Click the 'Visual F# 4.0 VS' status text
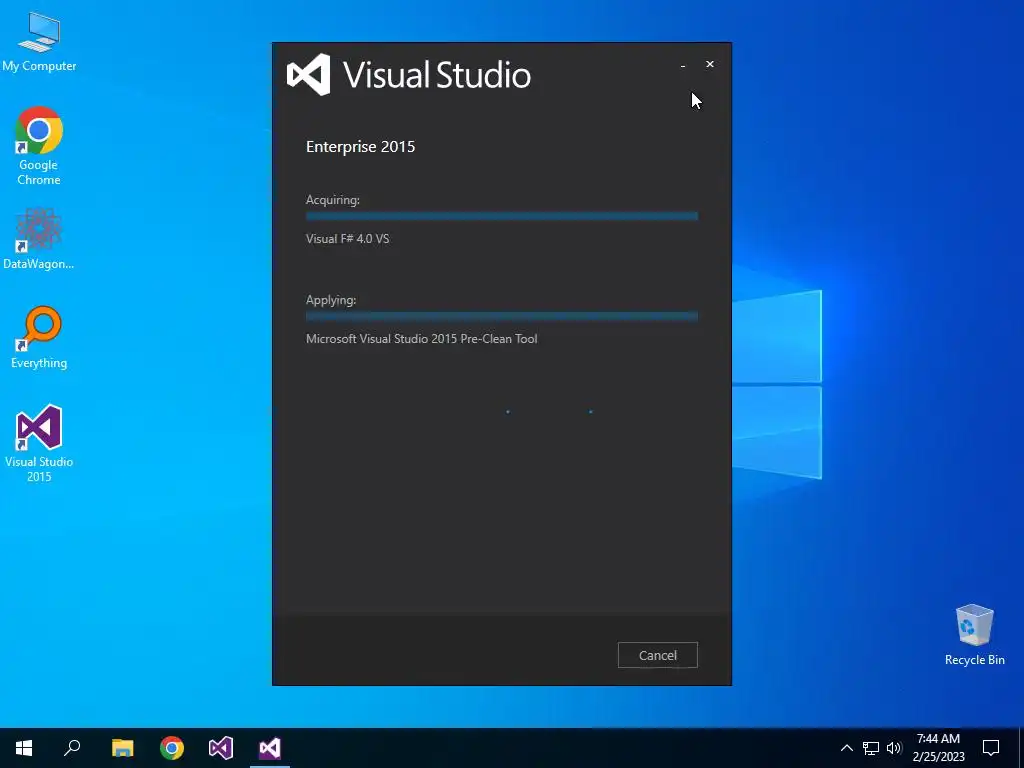The height and width of the screenshot is (768, 1024). (x=347, y=238)
